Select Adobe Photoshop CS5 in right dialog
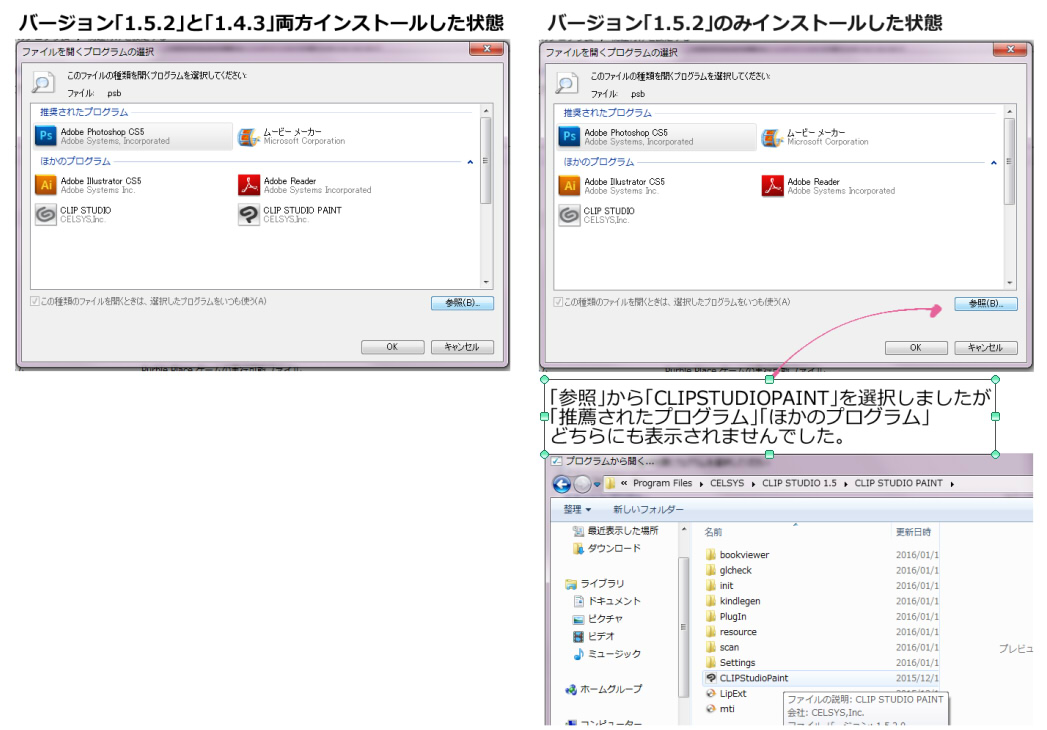This screenshot has width=1047, height=730. click(656, 137)
